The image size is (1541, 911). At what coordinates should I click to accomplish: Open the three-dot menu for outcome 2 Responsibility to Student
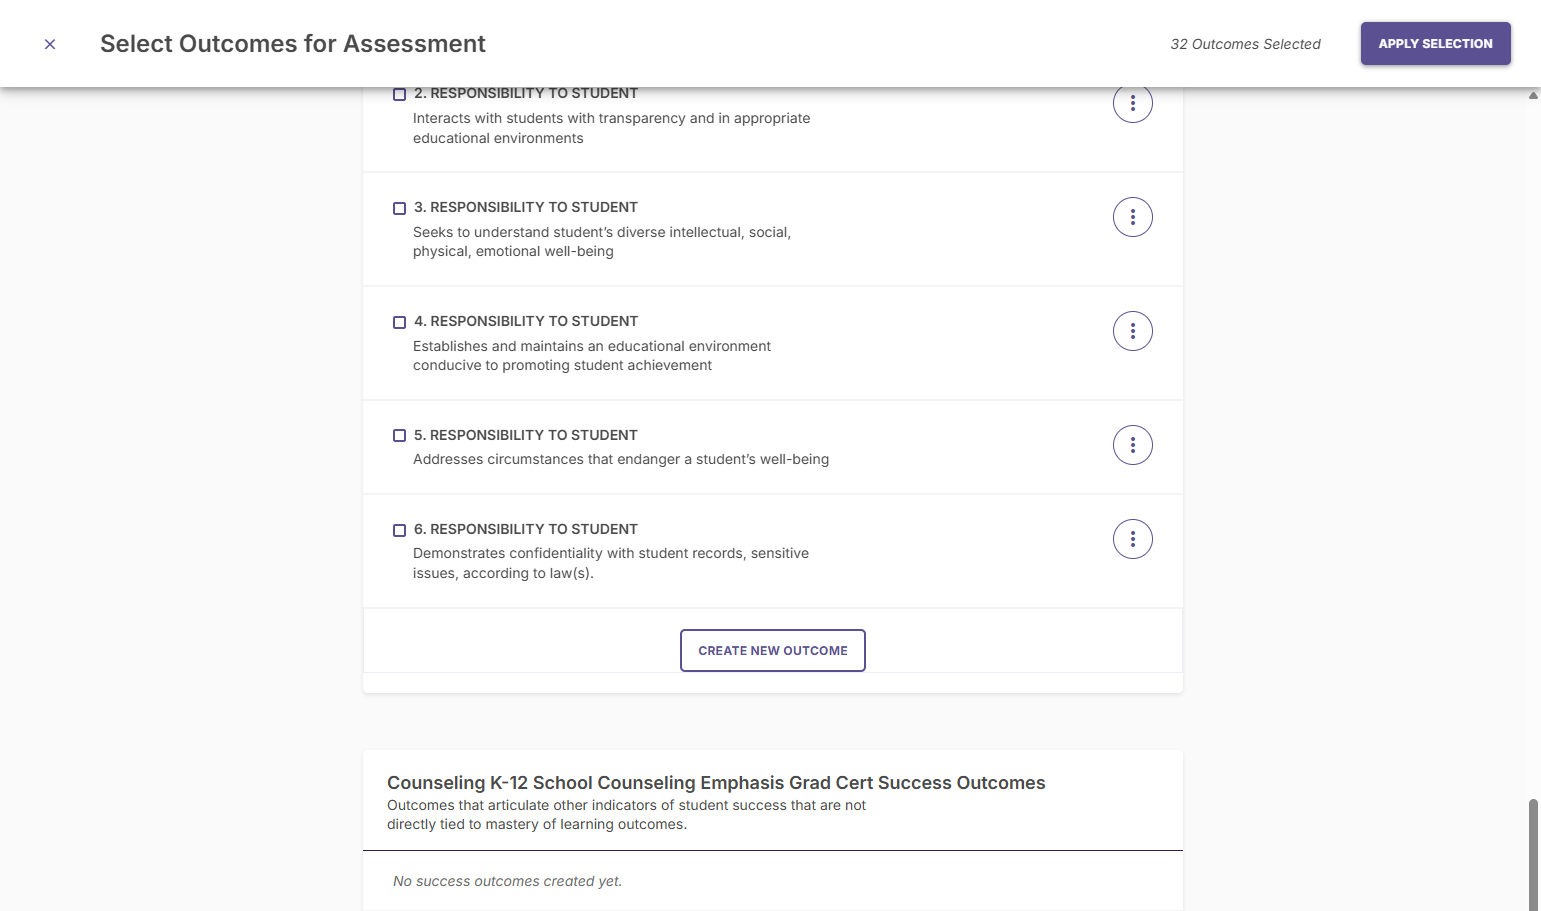click(1133, 104)
